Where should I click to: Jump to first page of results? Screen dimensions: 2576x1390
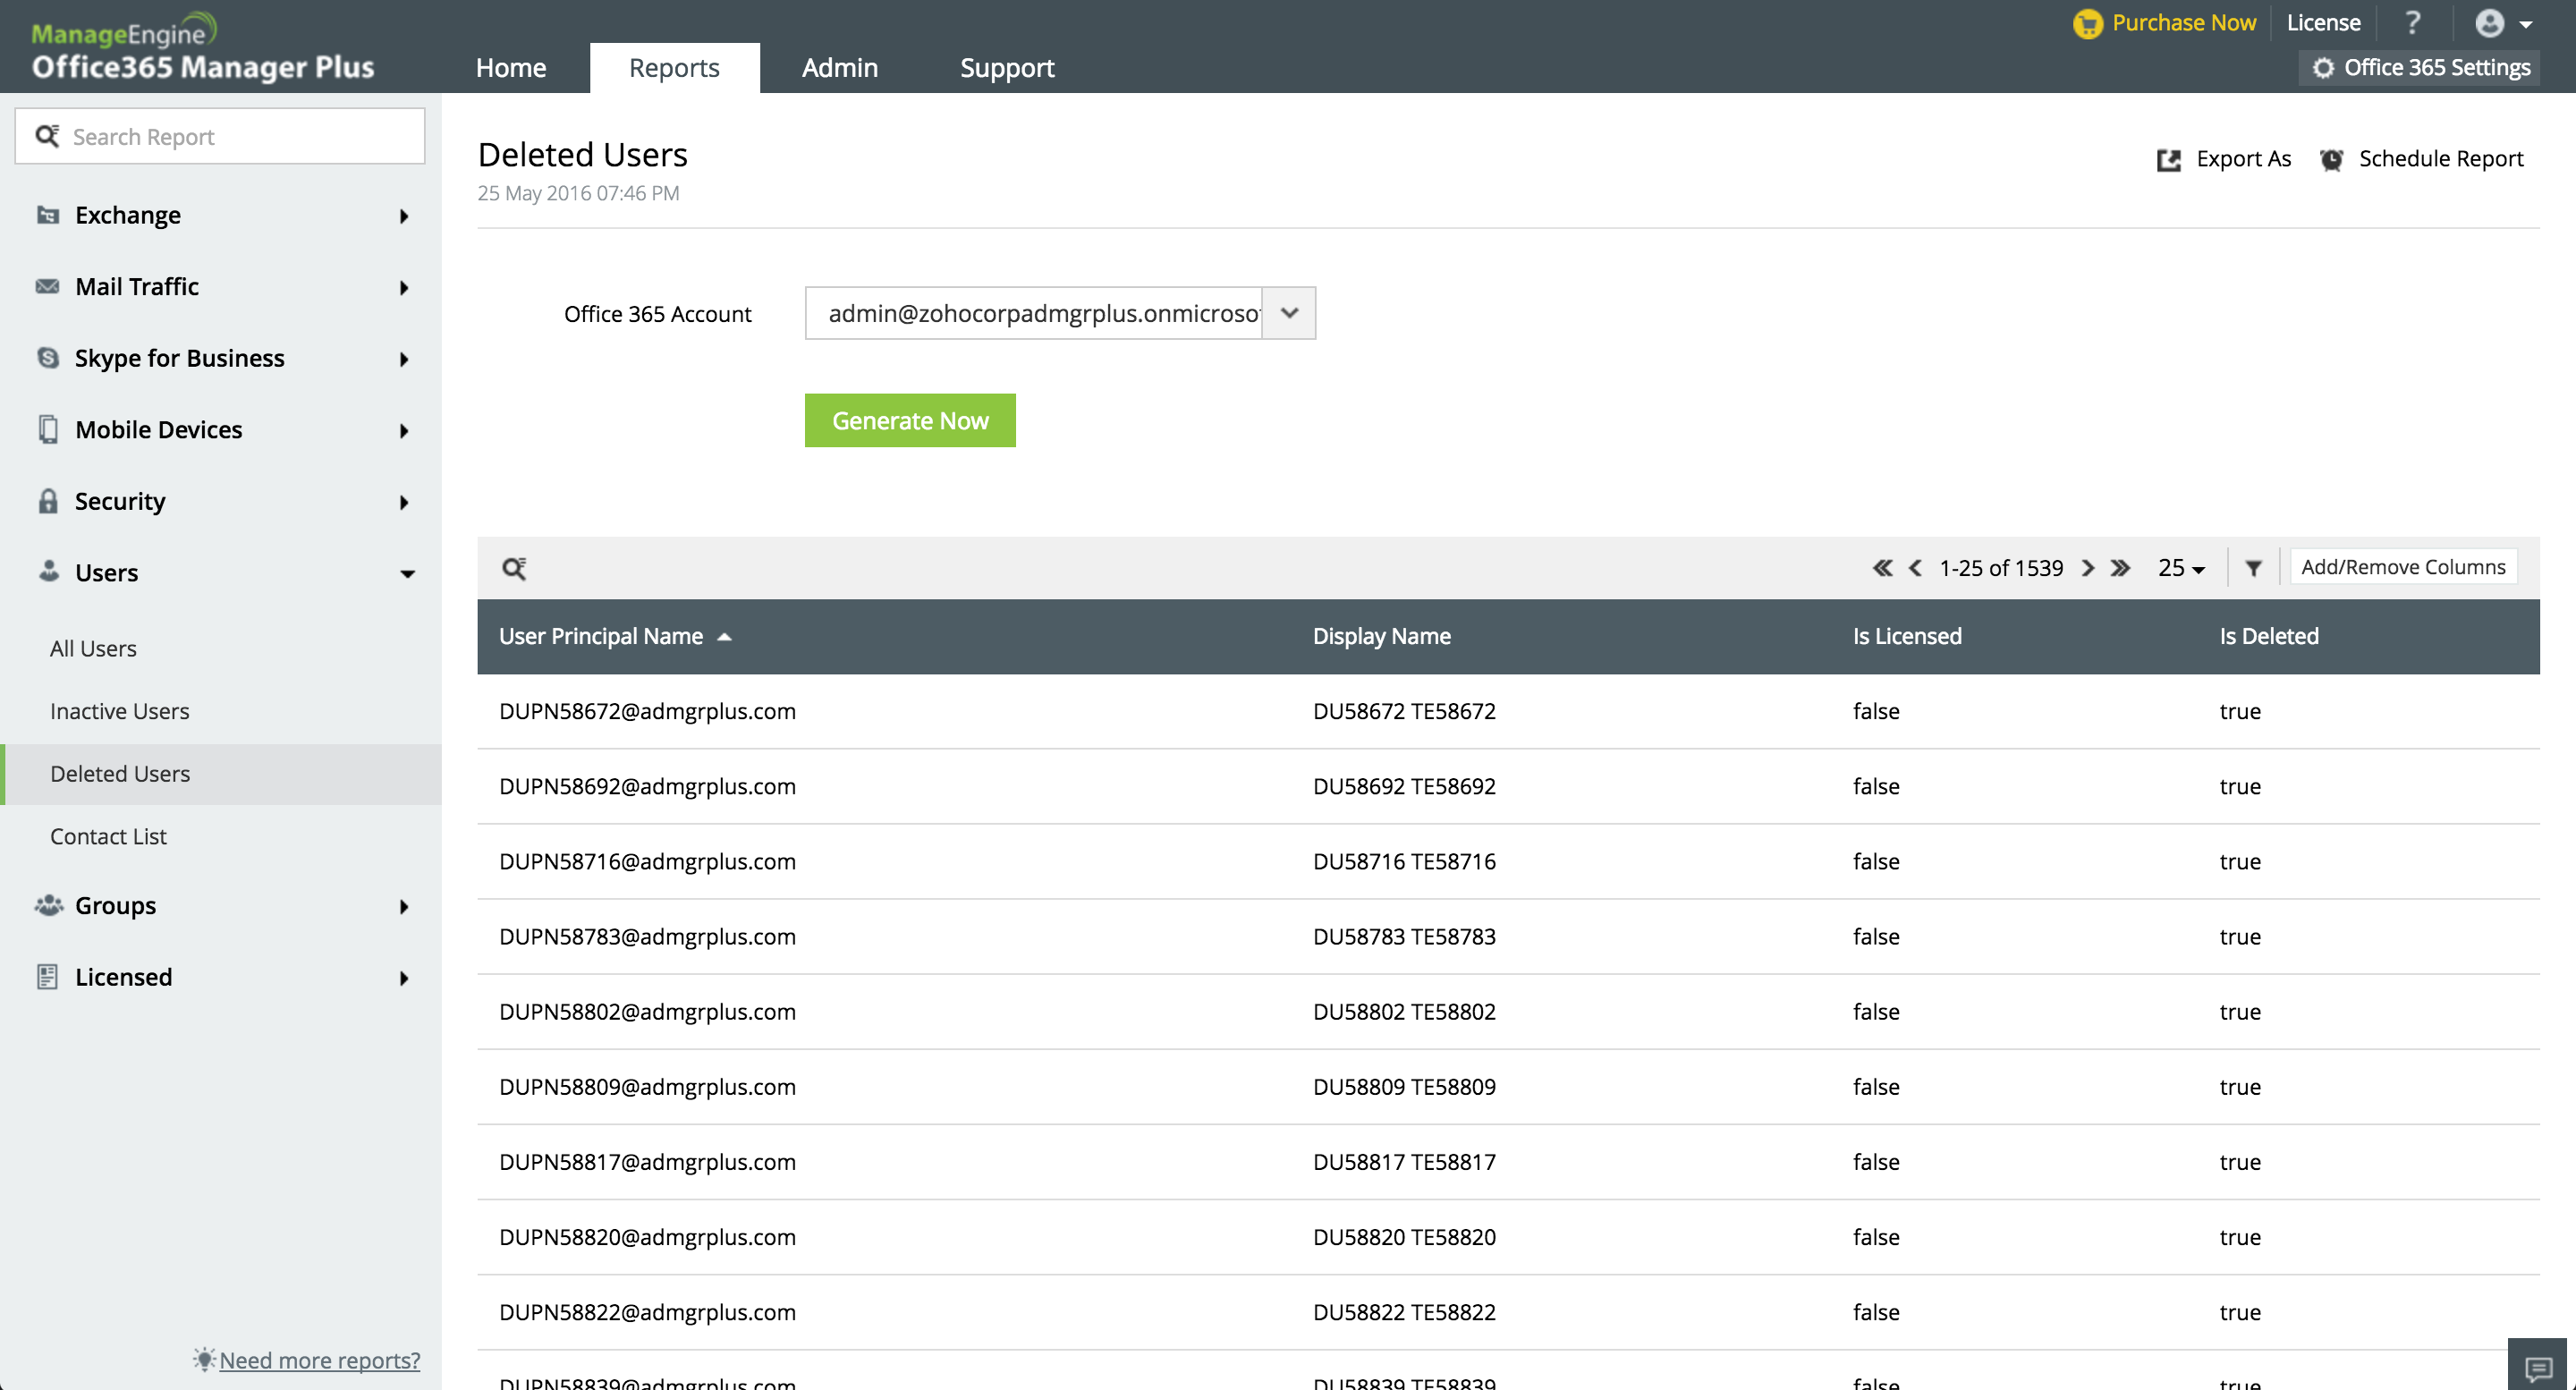pos(1882,568)
